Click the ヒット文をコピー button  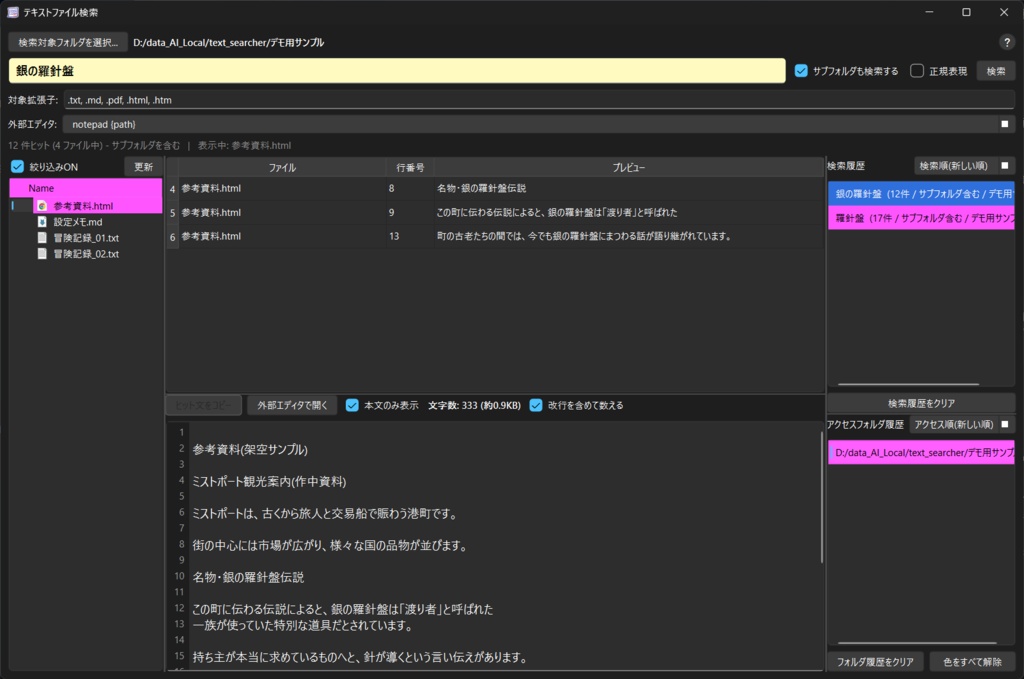(x=204, y=405)
